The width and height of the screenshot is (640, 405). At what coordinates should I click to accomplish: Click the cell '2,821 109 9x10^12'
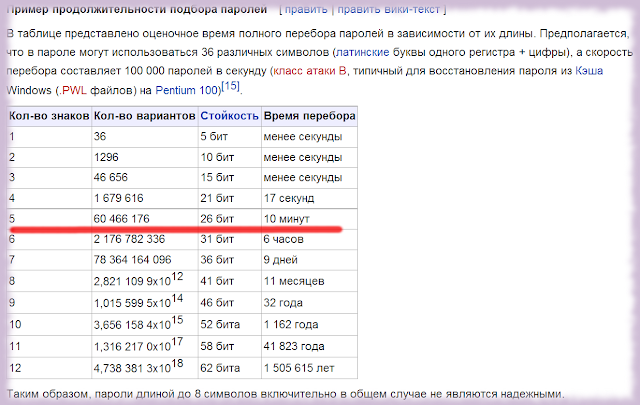[144, 281]
